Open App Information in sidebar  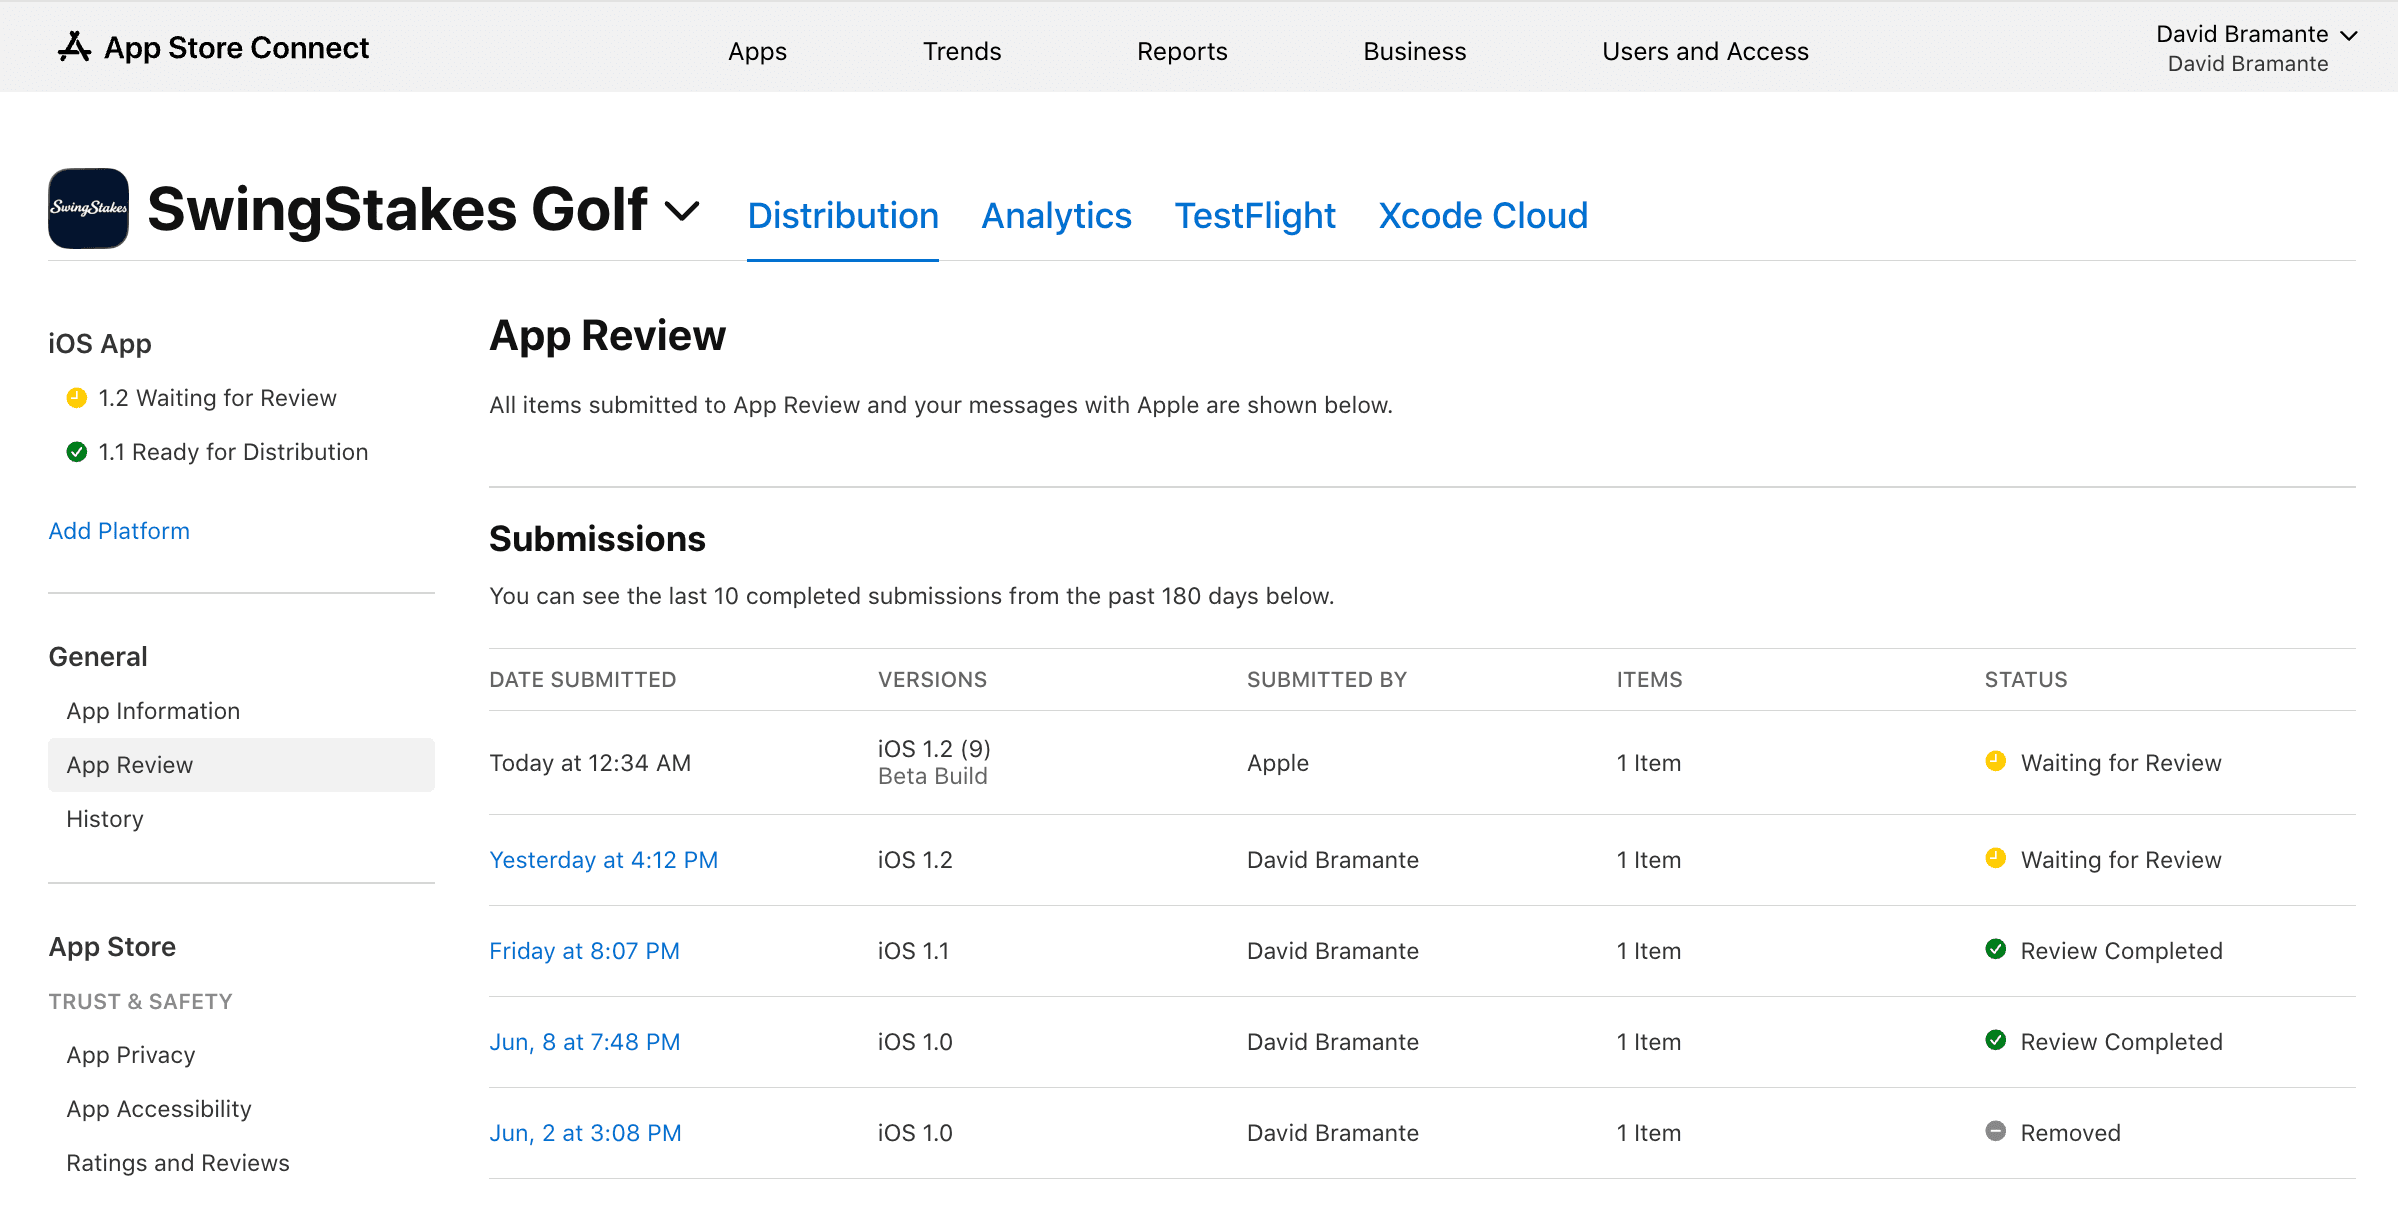pyautogui.click(x=153, y=711)
